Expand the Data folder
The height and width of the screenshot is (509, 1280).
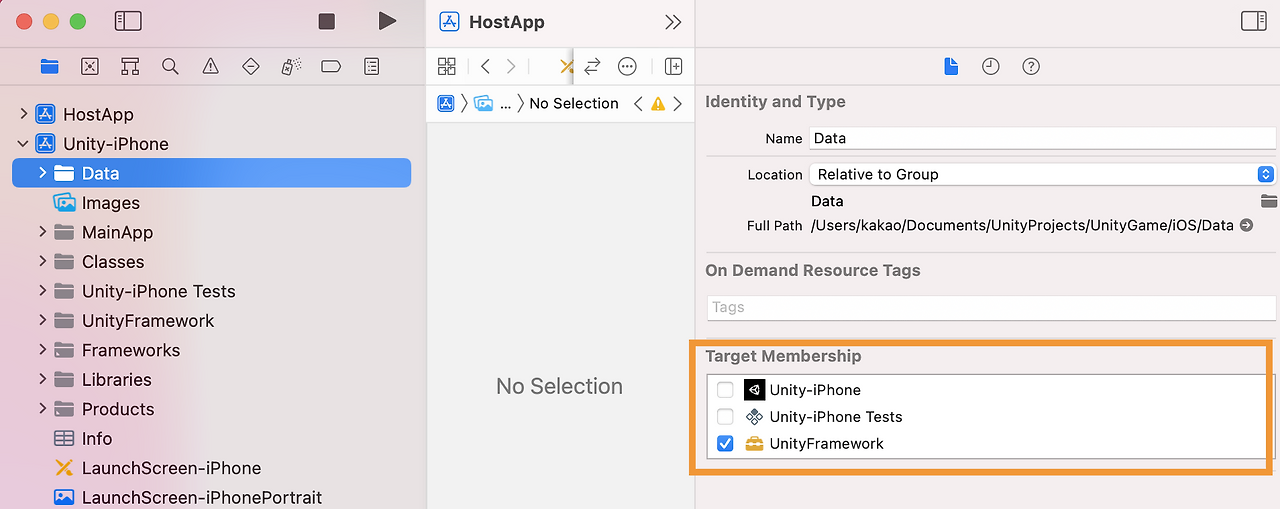pos(42,173)
